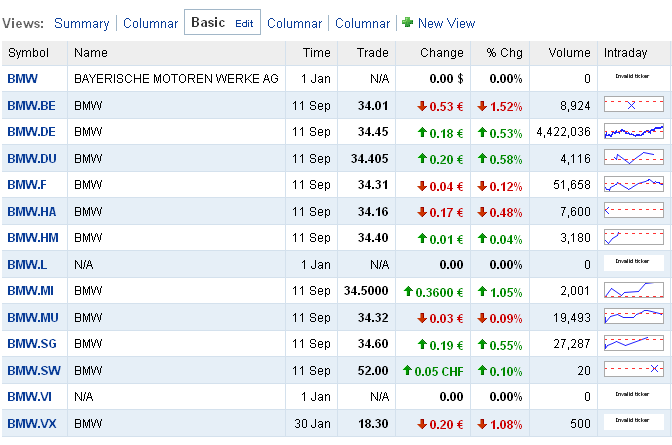
Task: Click the volume value 4,422,036
Action: (563, 132)
